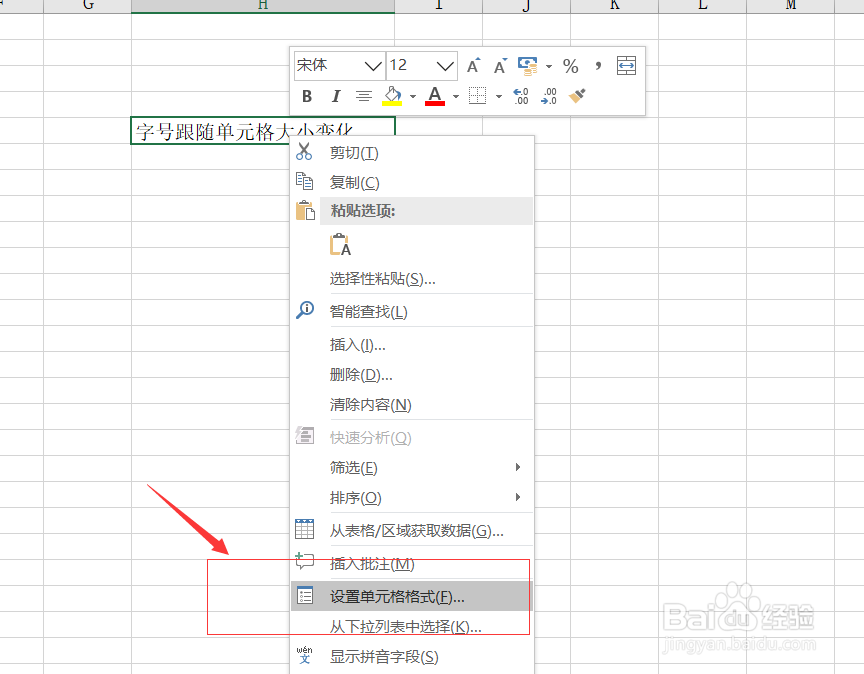864x674 pixels.
Task: Toggle italic formatting with the I icon
Action: [x=335, y=96]
